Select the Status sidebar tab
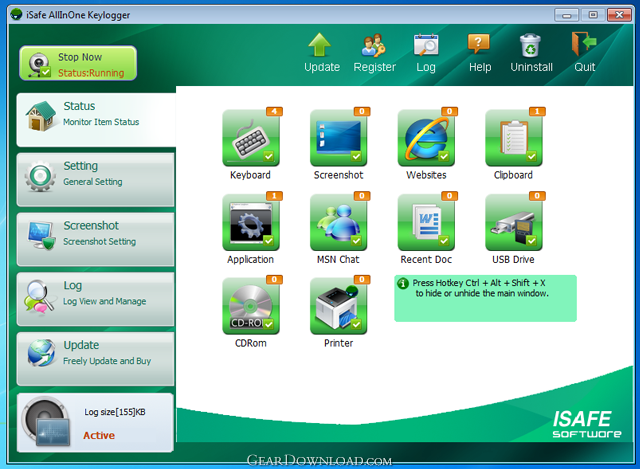The height and width of the screenshot is (469, 640). click(x=96, y=120)
